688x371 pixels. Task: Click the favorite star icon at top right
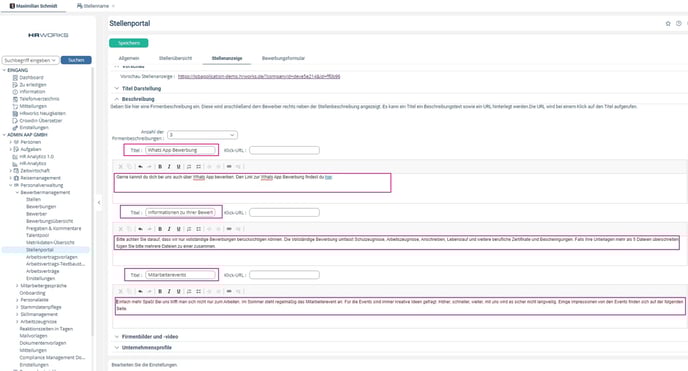click(x=668, y=24)
